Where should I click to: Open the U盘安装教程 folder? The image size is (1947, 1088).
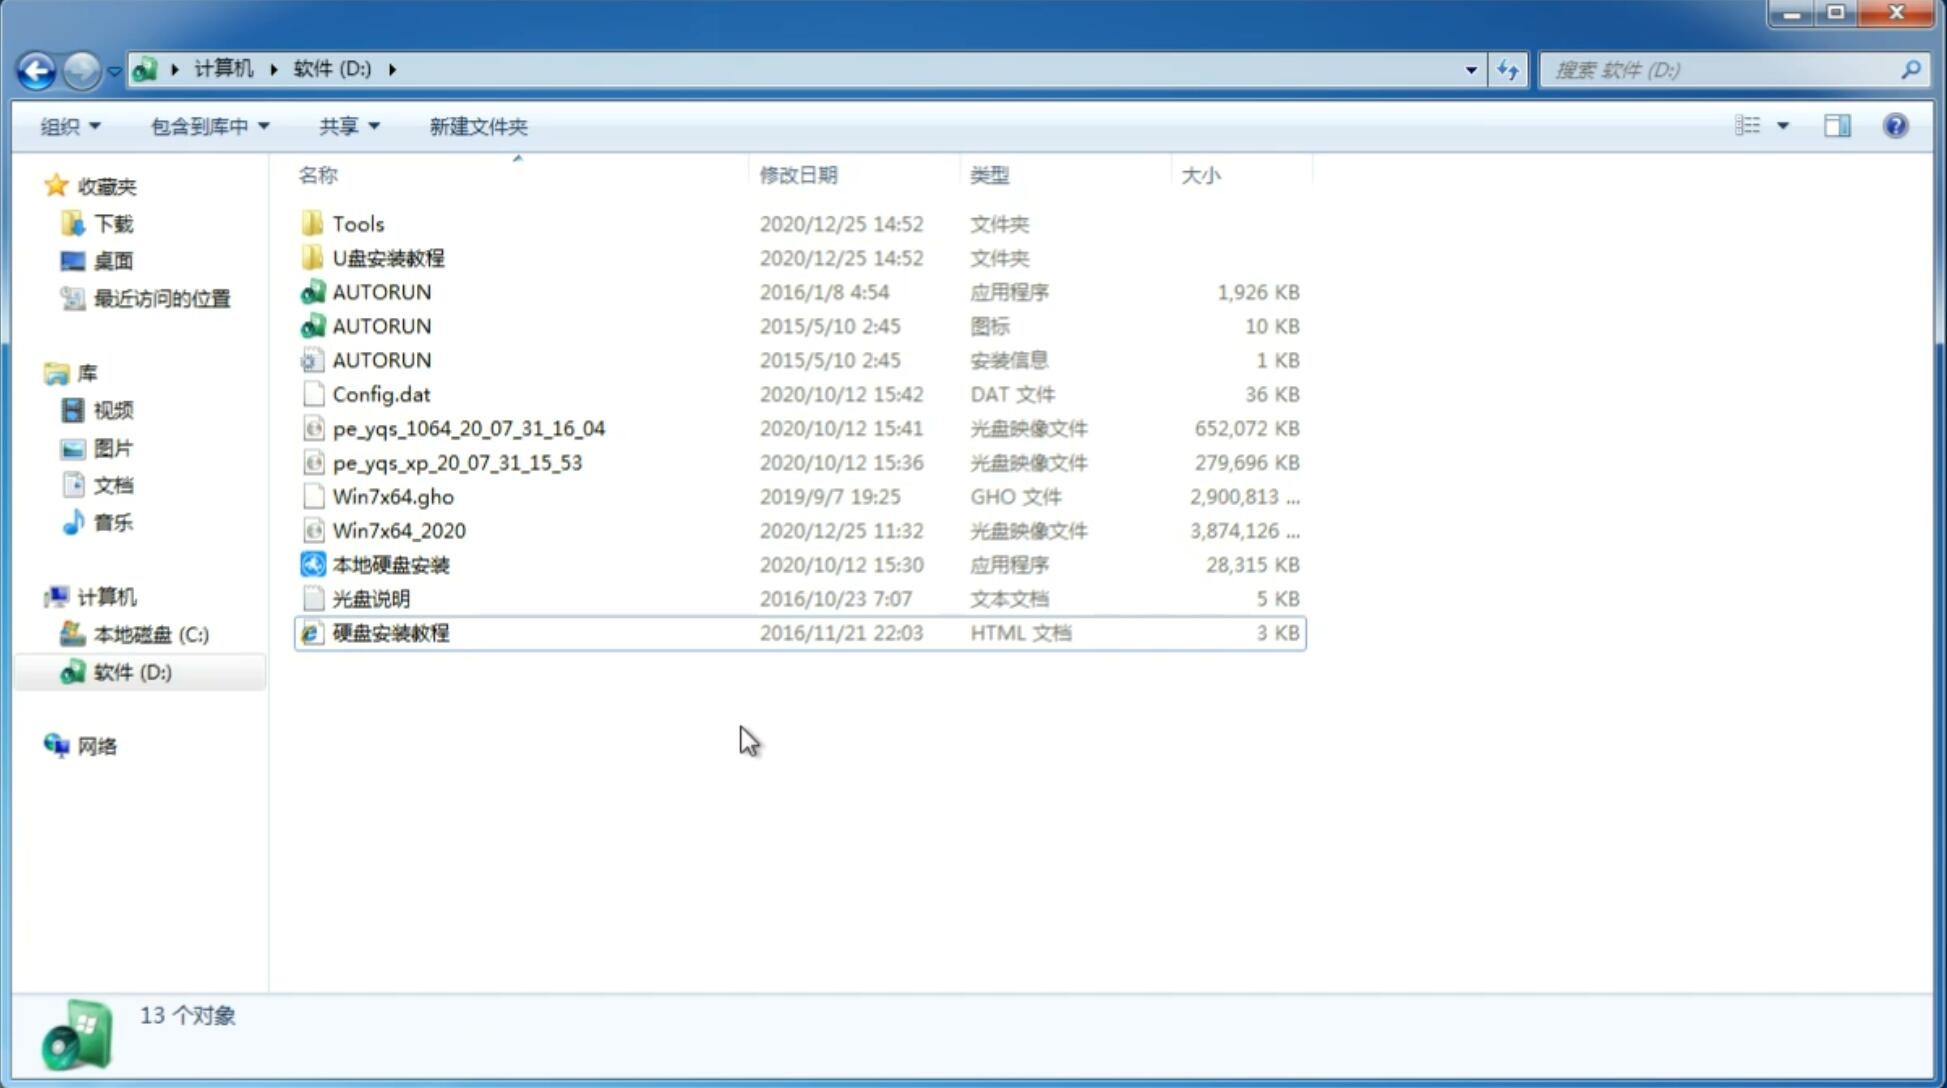389,257
